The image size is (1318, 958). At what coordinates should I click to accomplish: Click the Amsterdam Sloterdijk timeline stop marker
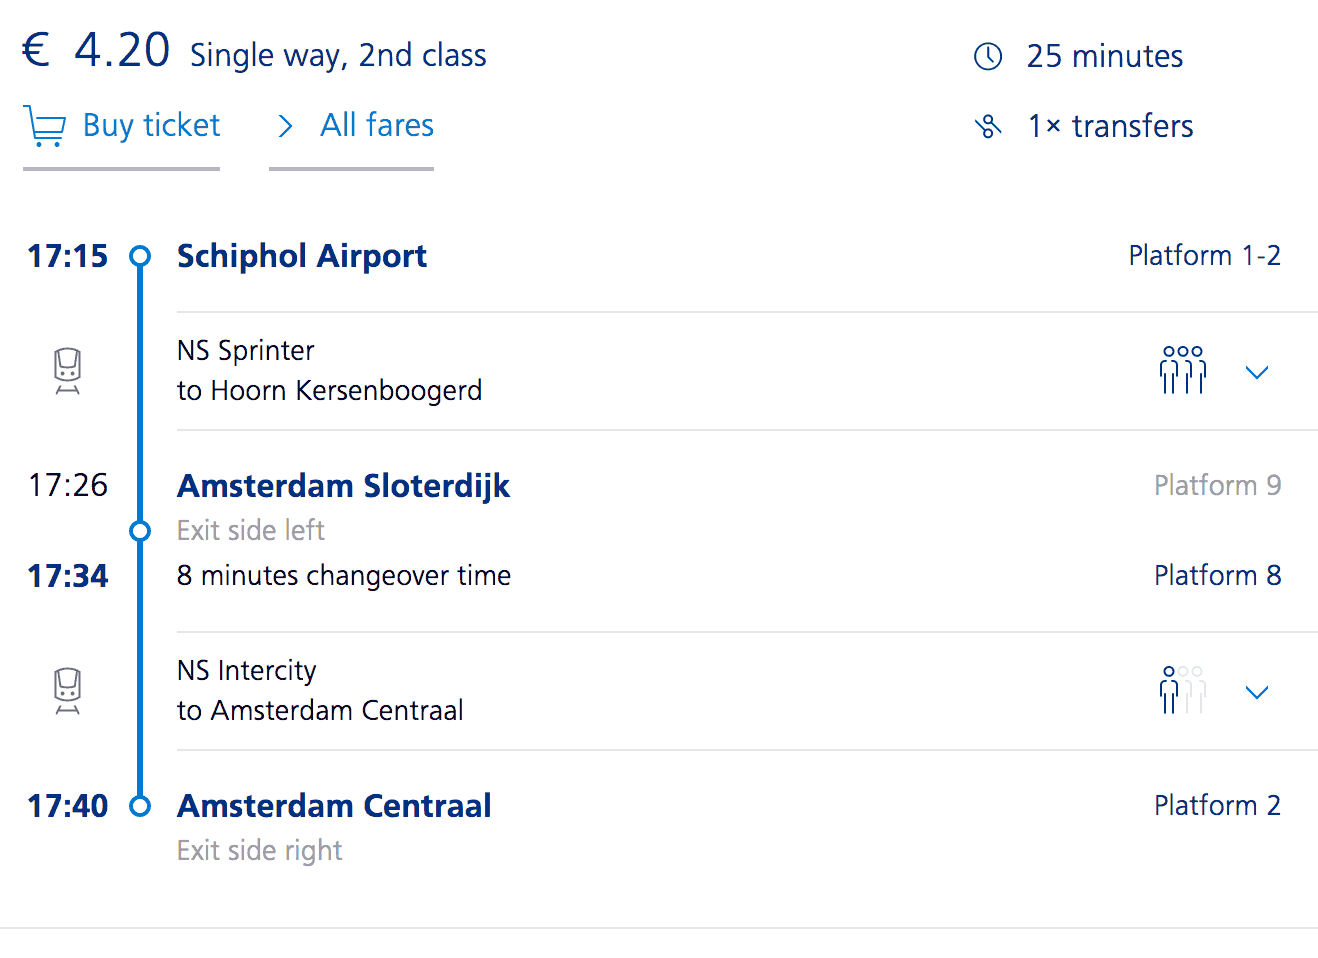coord(140,531)
